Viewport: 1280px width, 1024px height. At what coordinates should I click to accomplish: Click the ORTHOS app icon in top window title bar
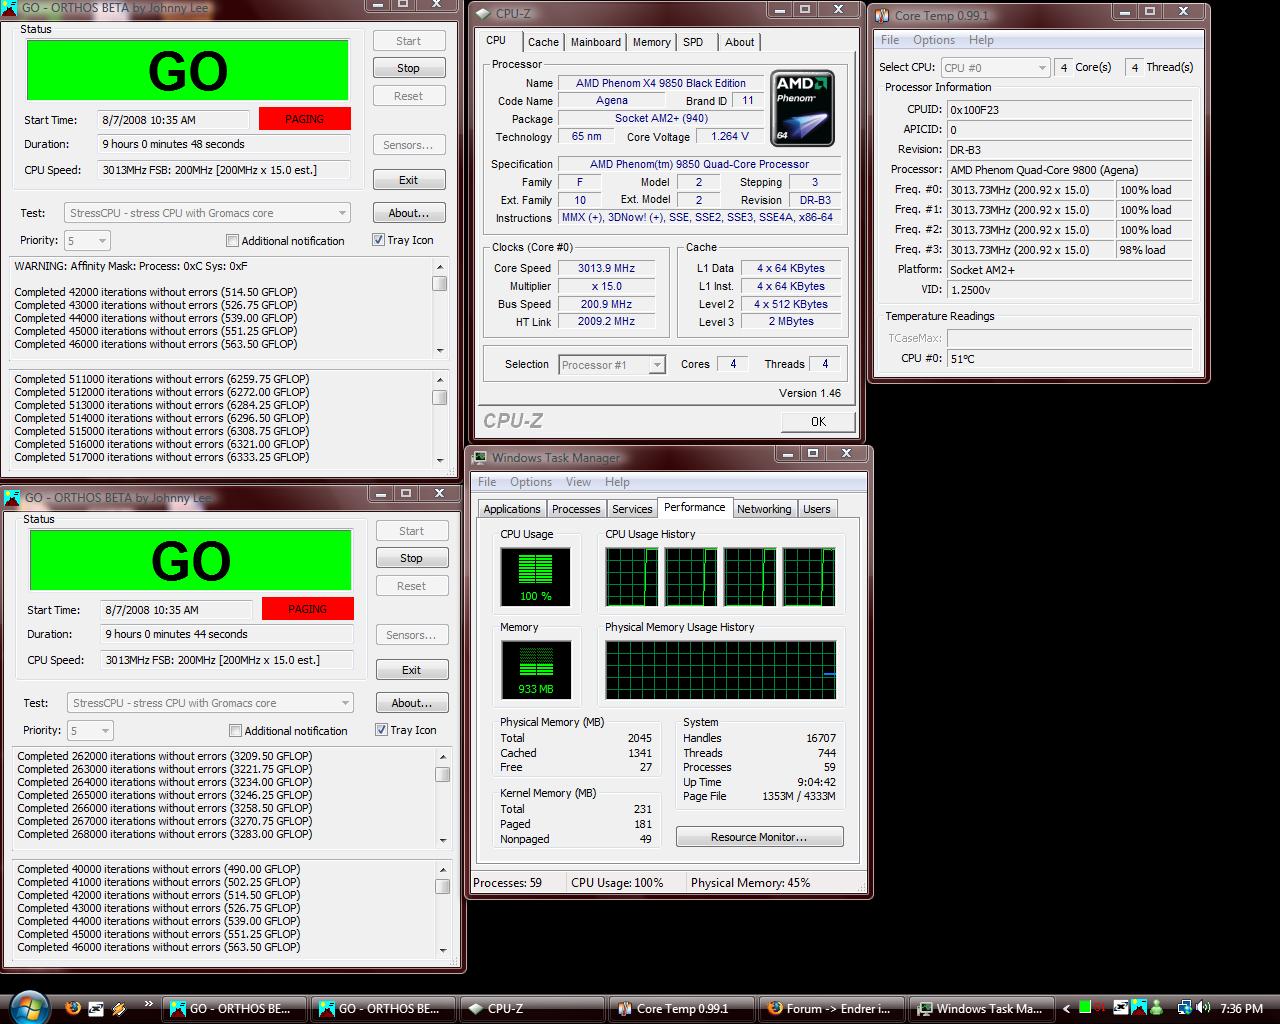pos(11,8)
